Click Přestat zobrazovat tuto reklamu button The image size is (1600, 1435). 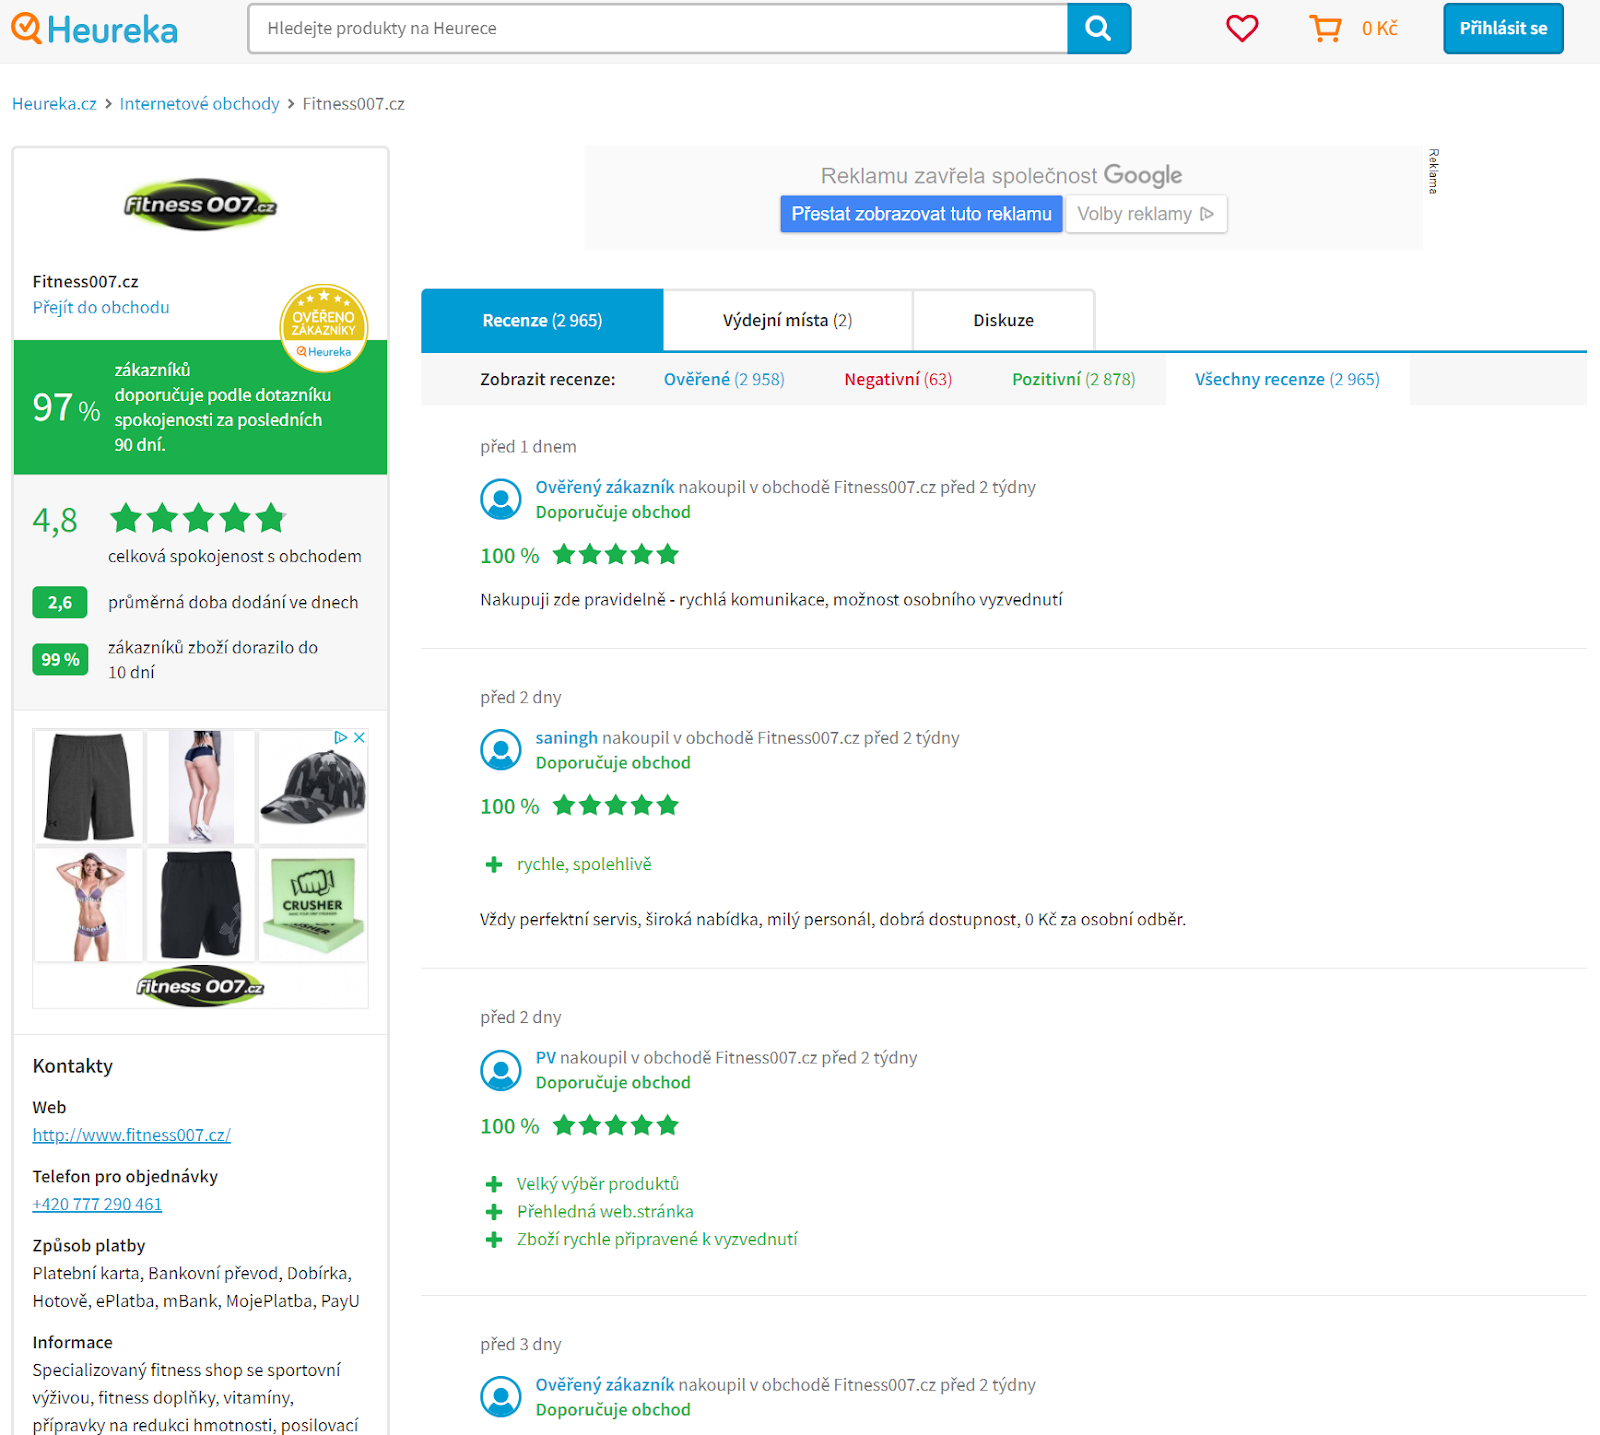pyautogui.click(x=921, y=214)
